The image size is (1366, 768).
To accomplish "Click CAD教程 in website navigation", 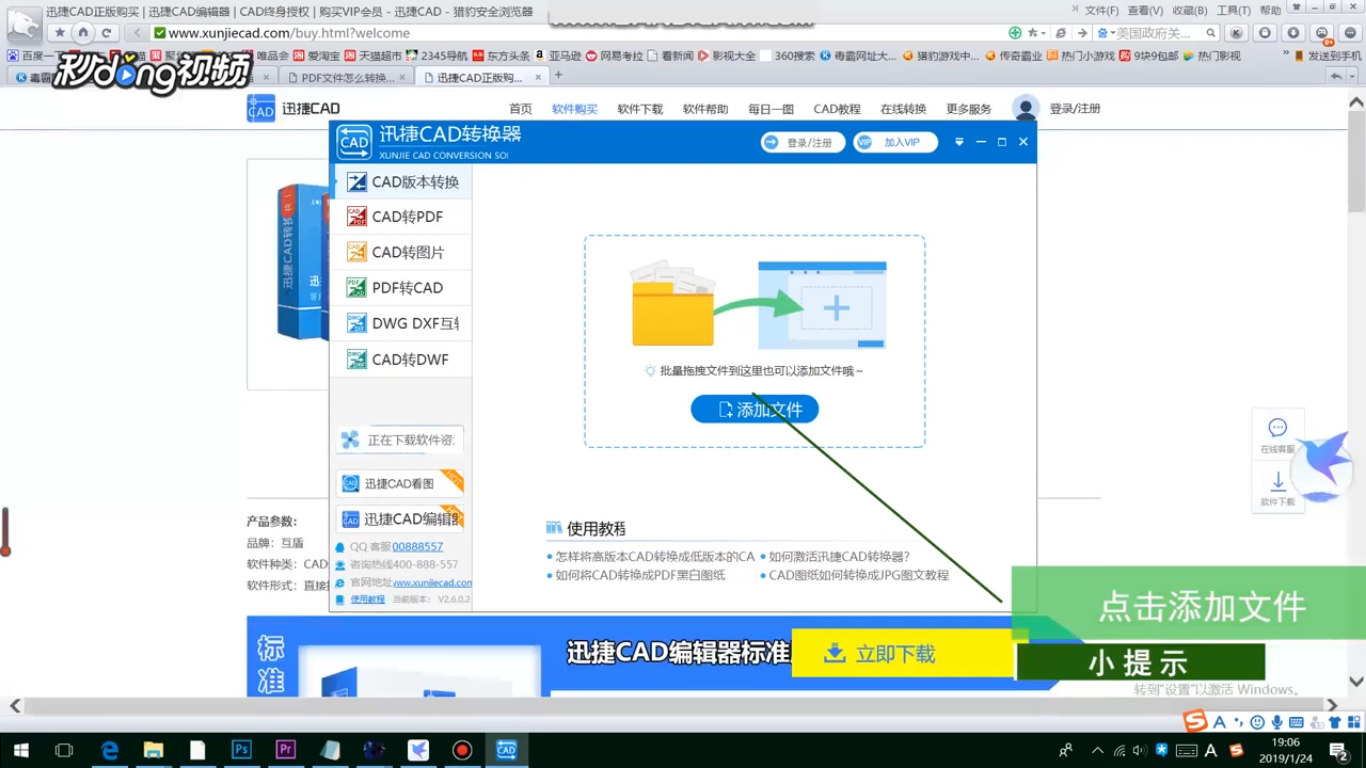I will coord(836,109).
